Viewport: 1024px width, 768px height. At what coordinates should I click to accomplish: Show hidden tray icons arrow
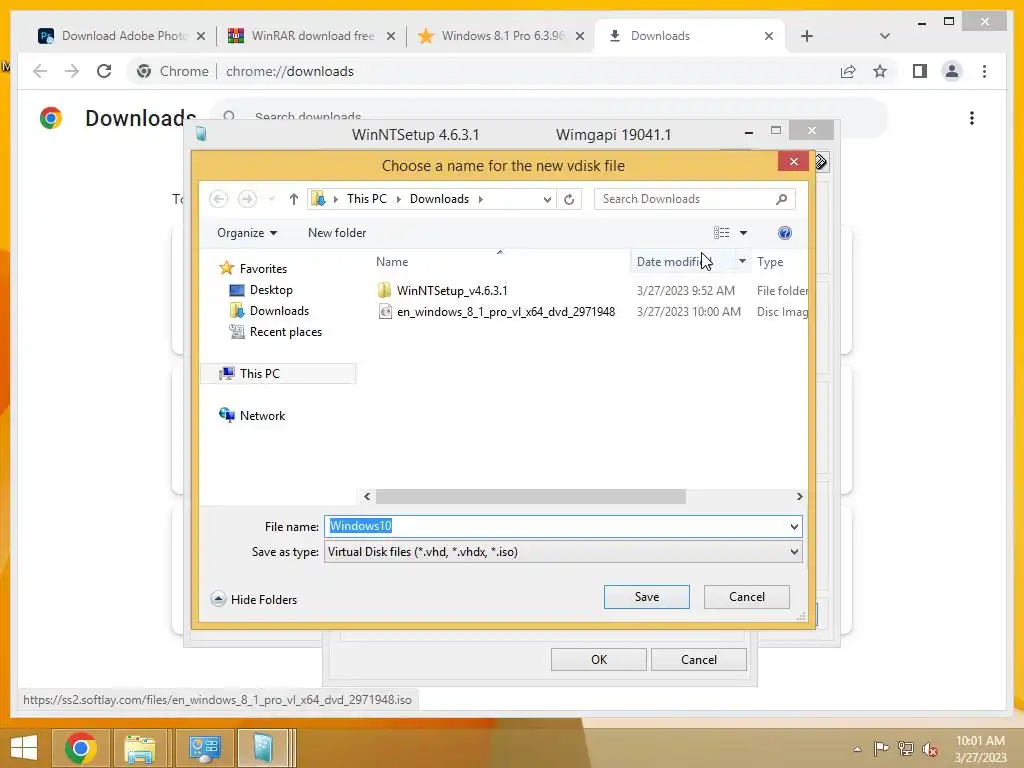[857, 749]
